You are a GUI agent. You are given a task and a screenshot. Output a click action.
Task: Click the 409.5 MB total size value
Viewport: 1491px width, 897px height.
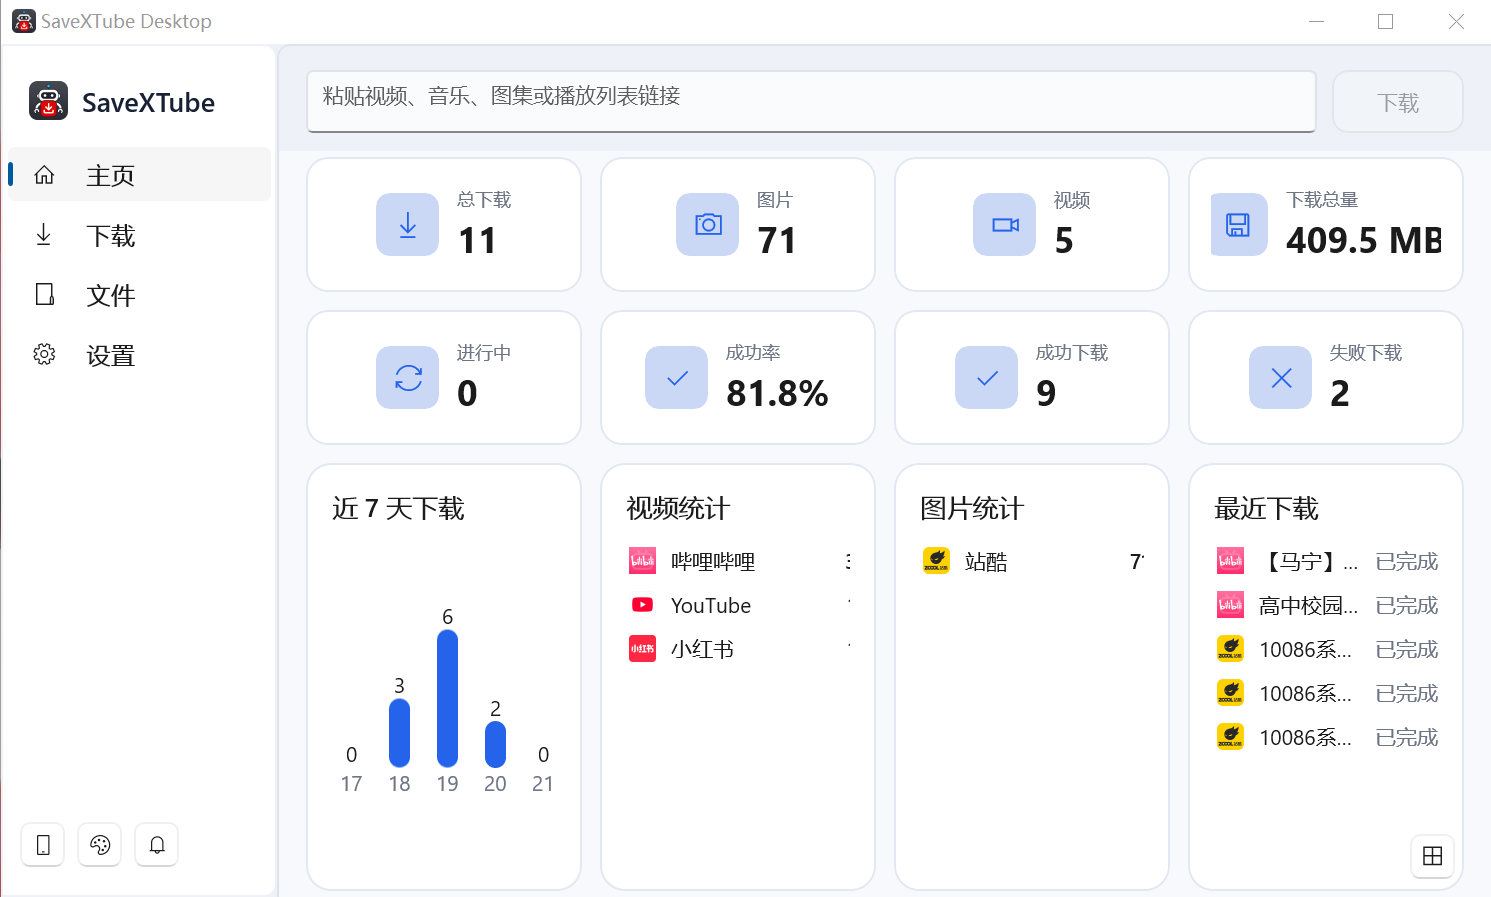tap(1364, 240)
